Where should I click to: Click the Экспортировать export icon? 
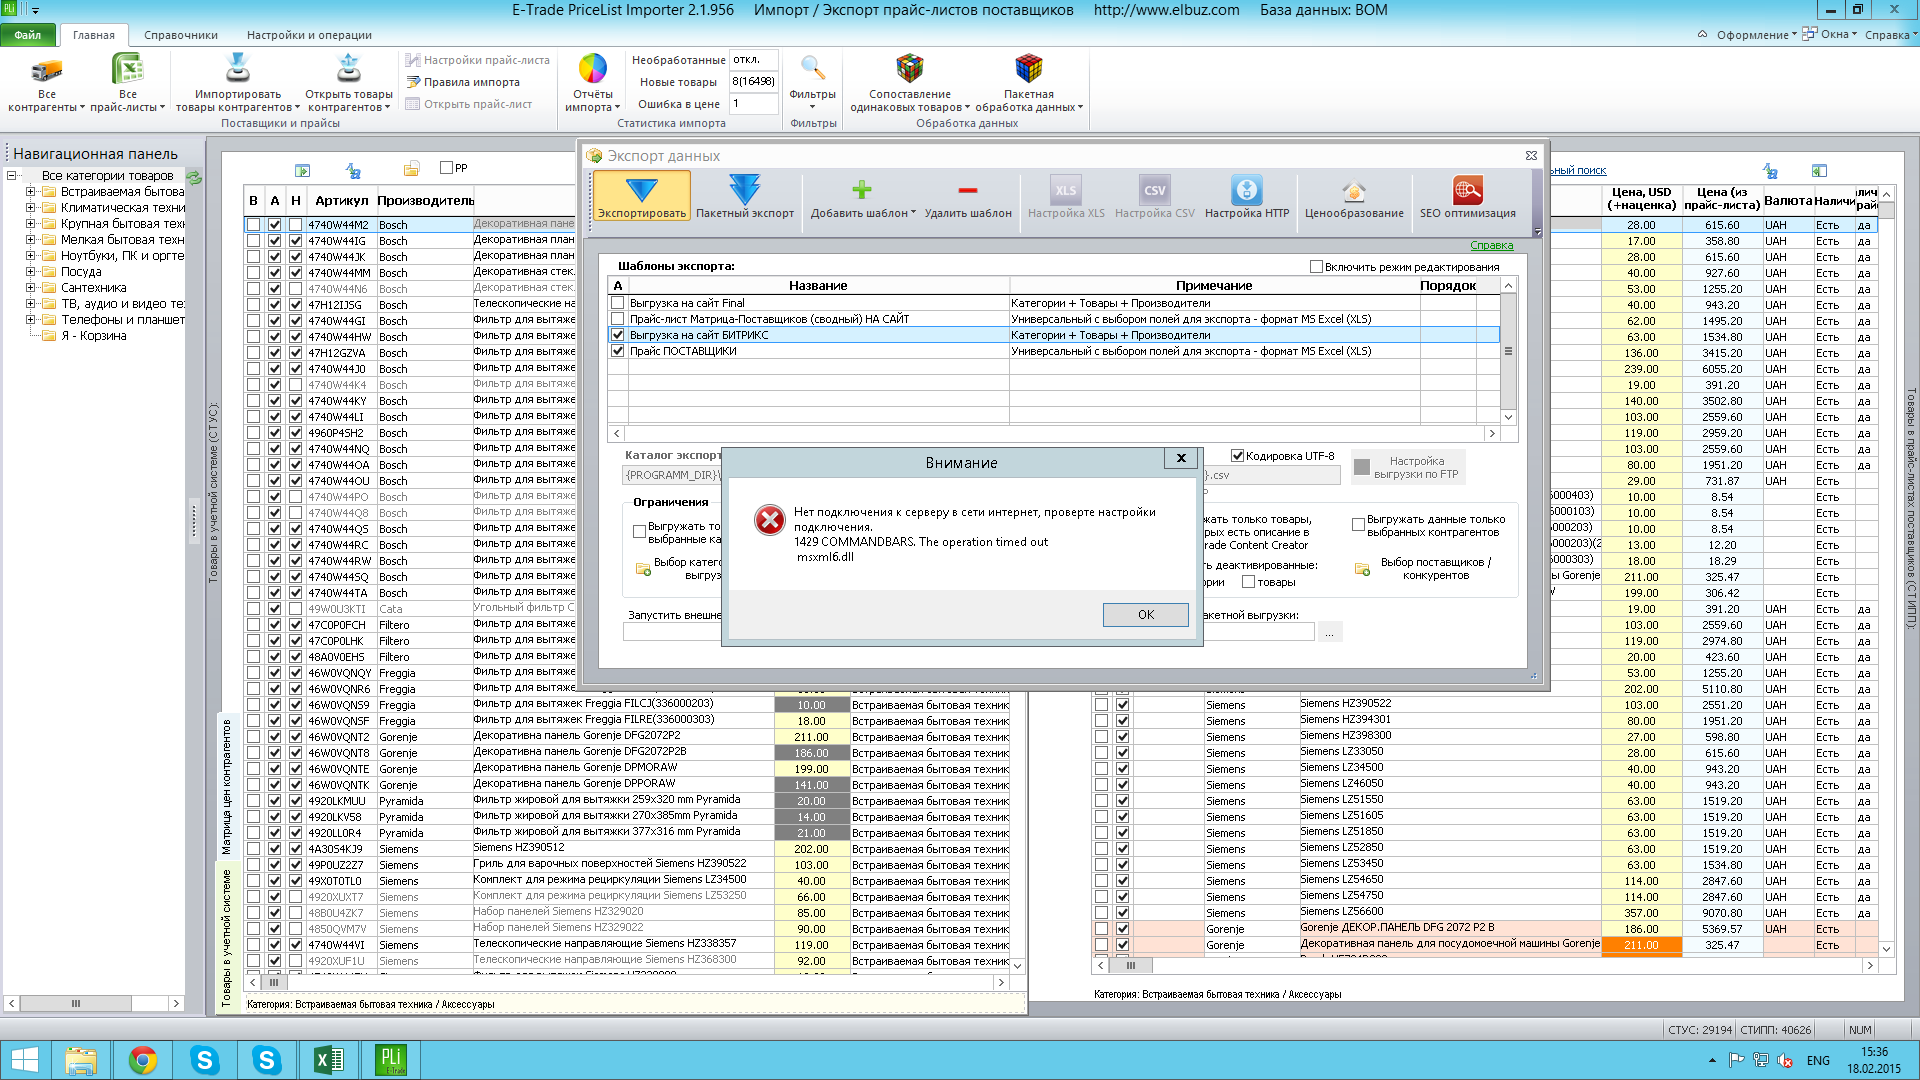click(641, 195)
